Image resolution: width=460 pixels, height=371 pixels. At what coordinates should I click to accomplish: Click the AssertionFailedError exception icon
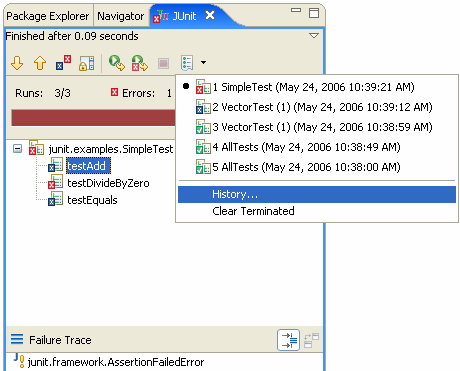19,361
